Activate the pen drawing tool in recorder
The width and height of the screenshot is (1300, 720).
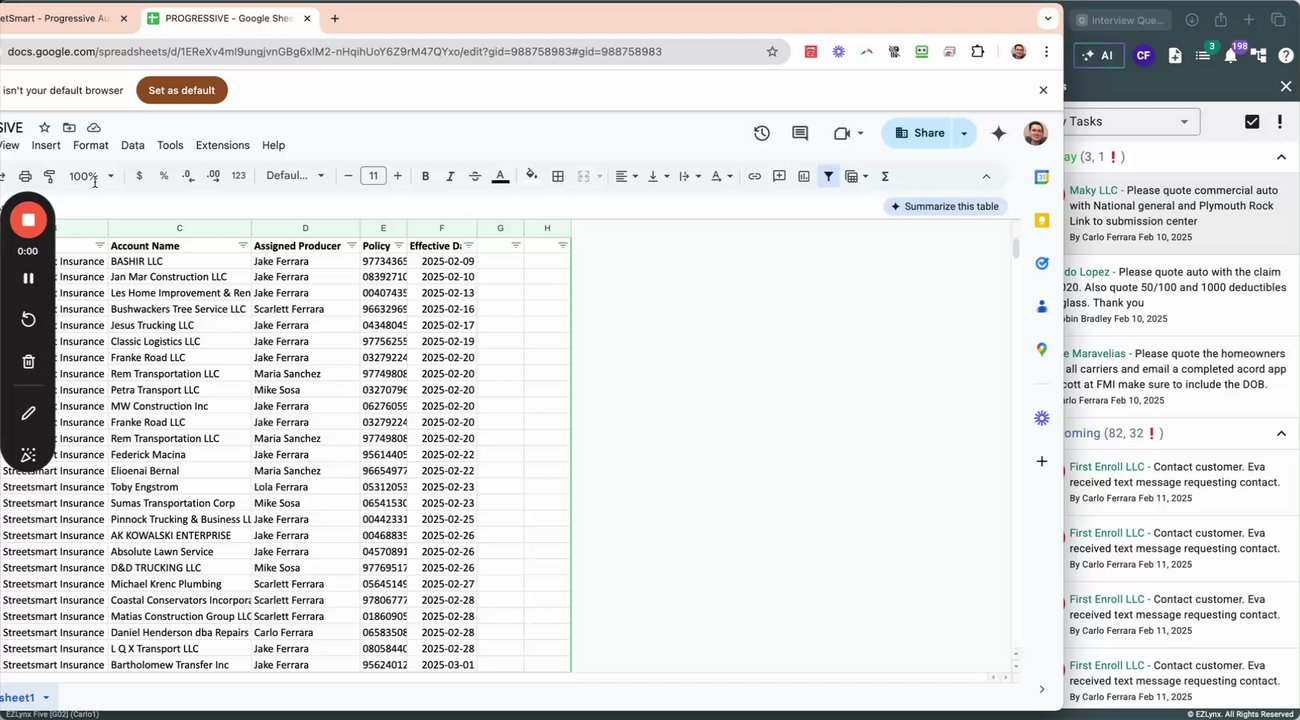point(28,413)
